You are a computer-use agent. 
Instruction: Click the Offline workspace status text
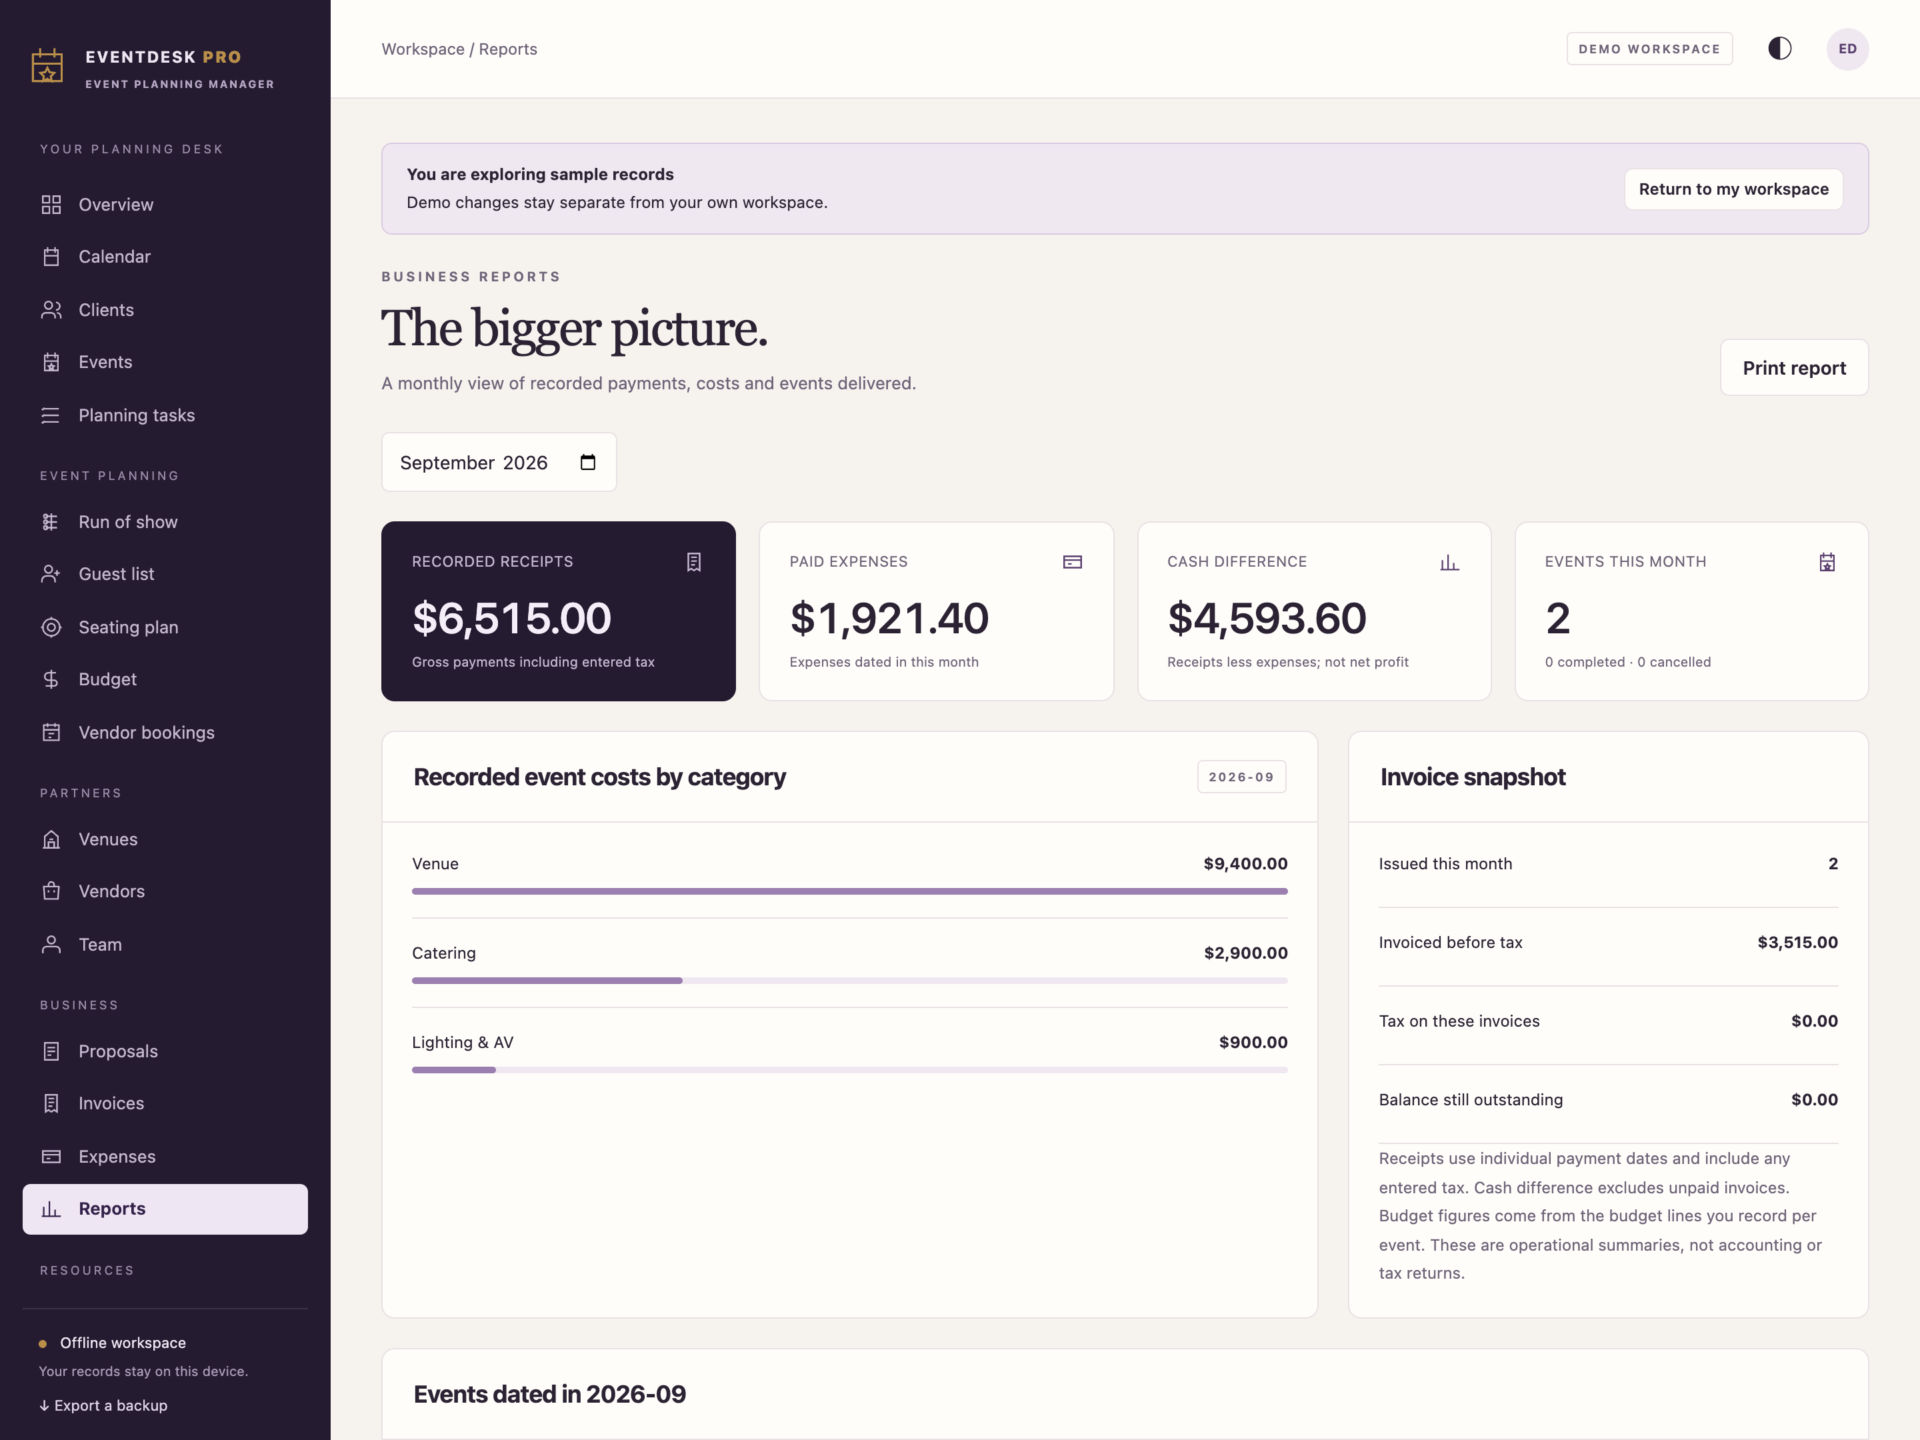(x=123, y=1343)
